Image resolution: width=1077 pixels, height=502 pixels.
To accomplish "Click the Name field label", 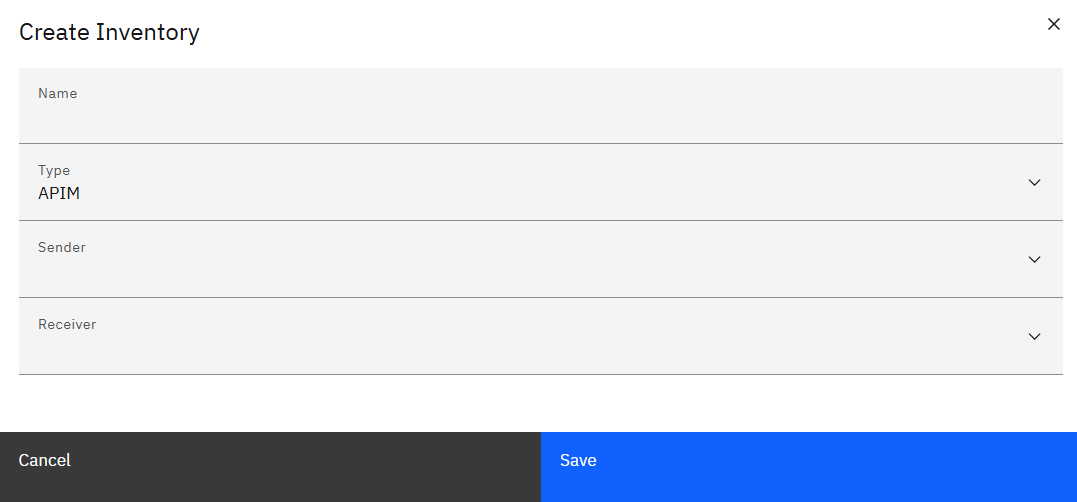I will tap(58, 93).
